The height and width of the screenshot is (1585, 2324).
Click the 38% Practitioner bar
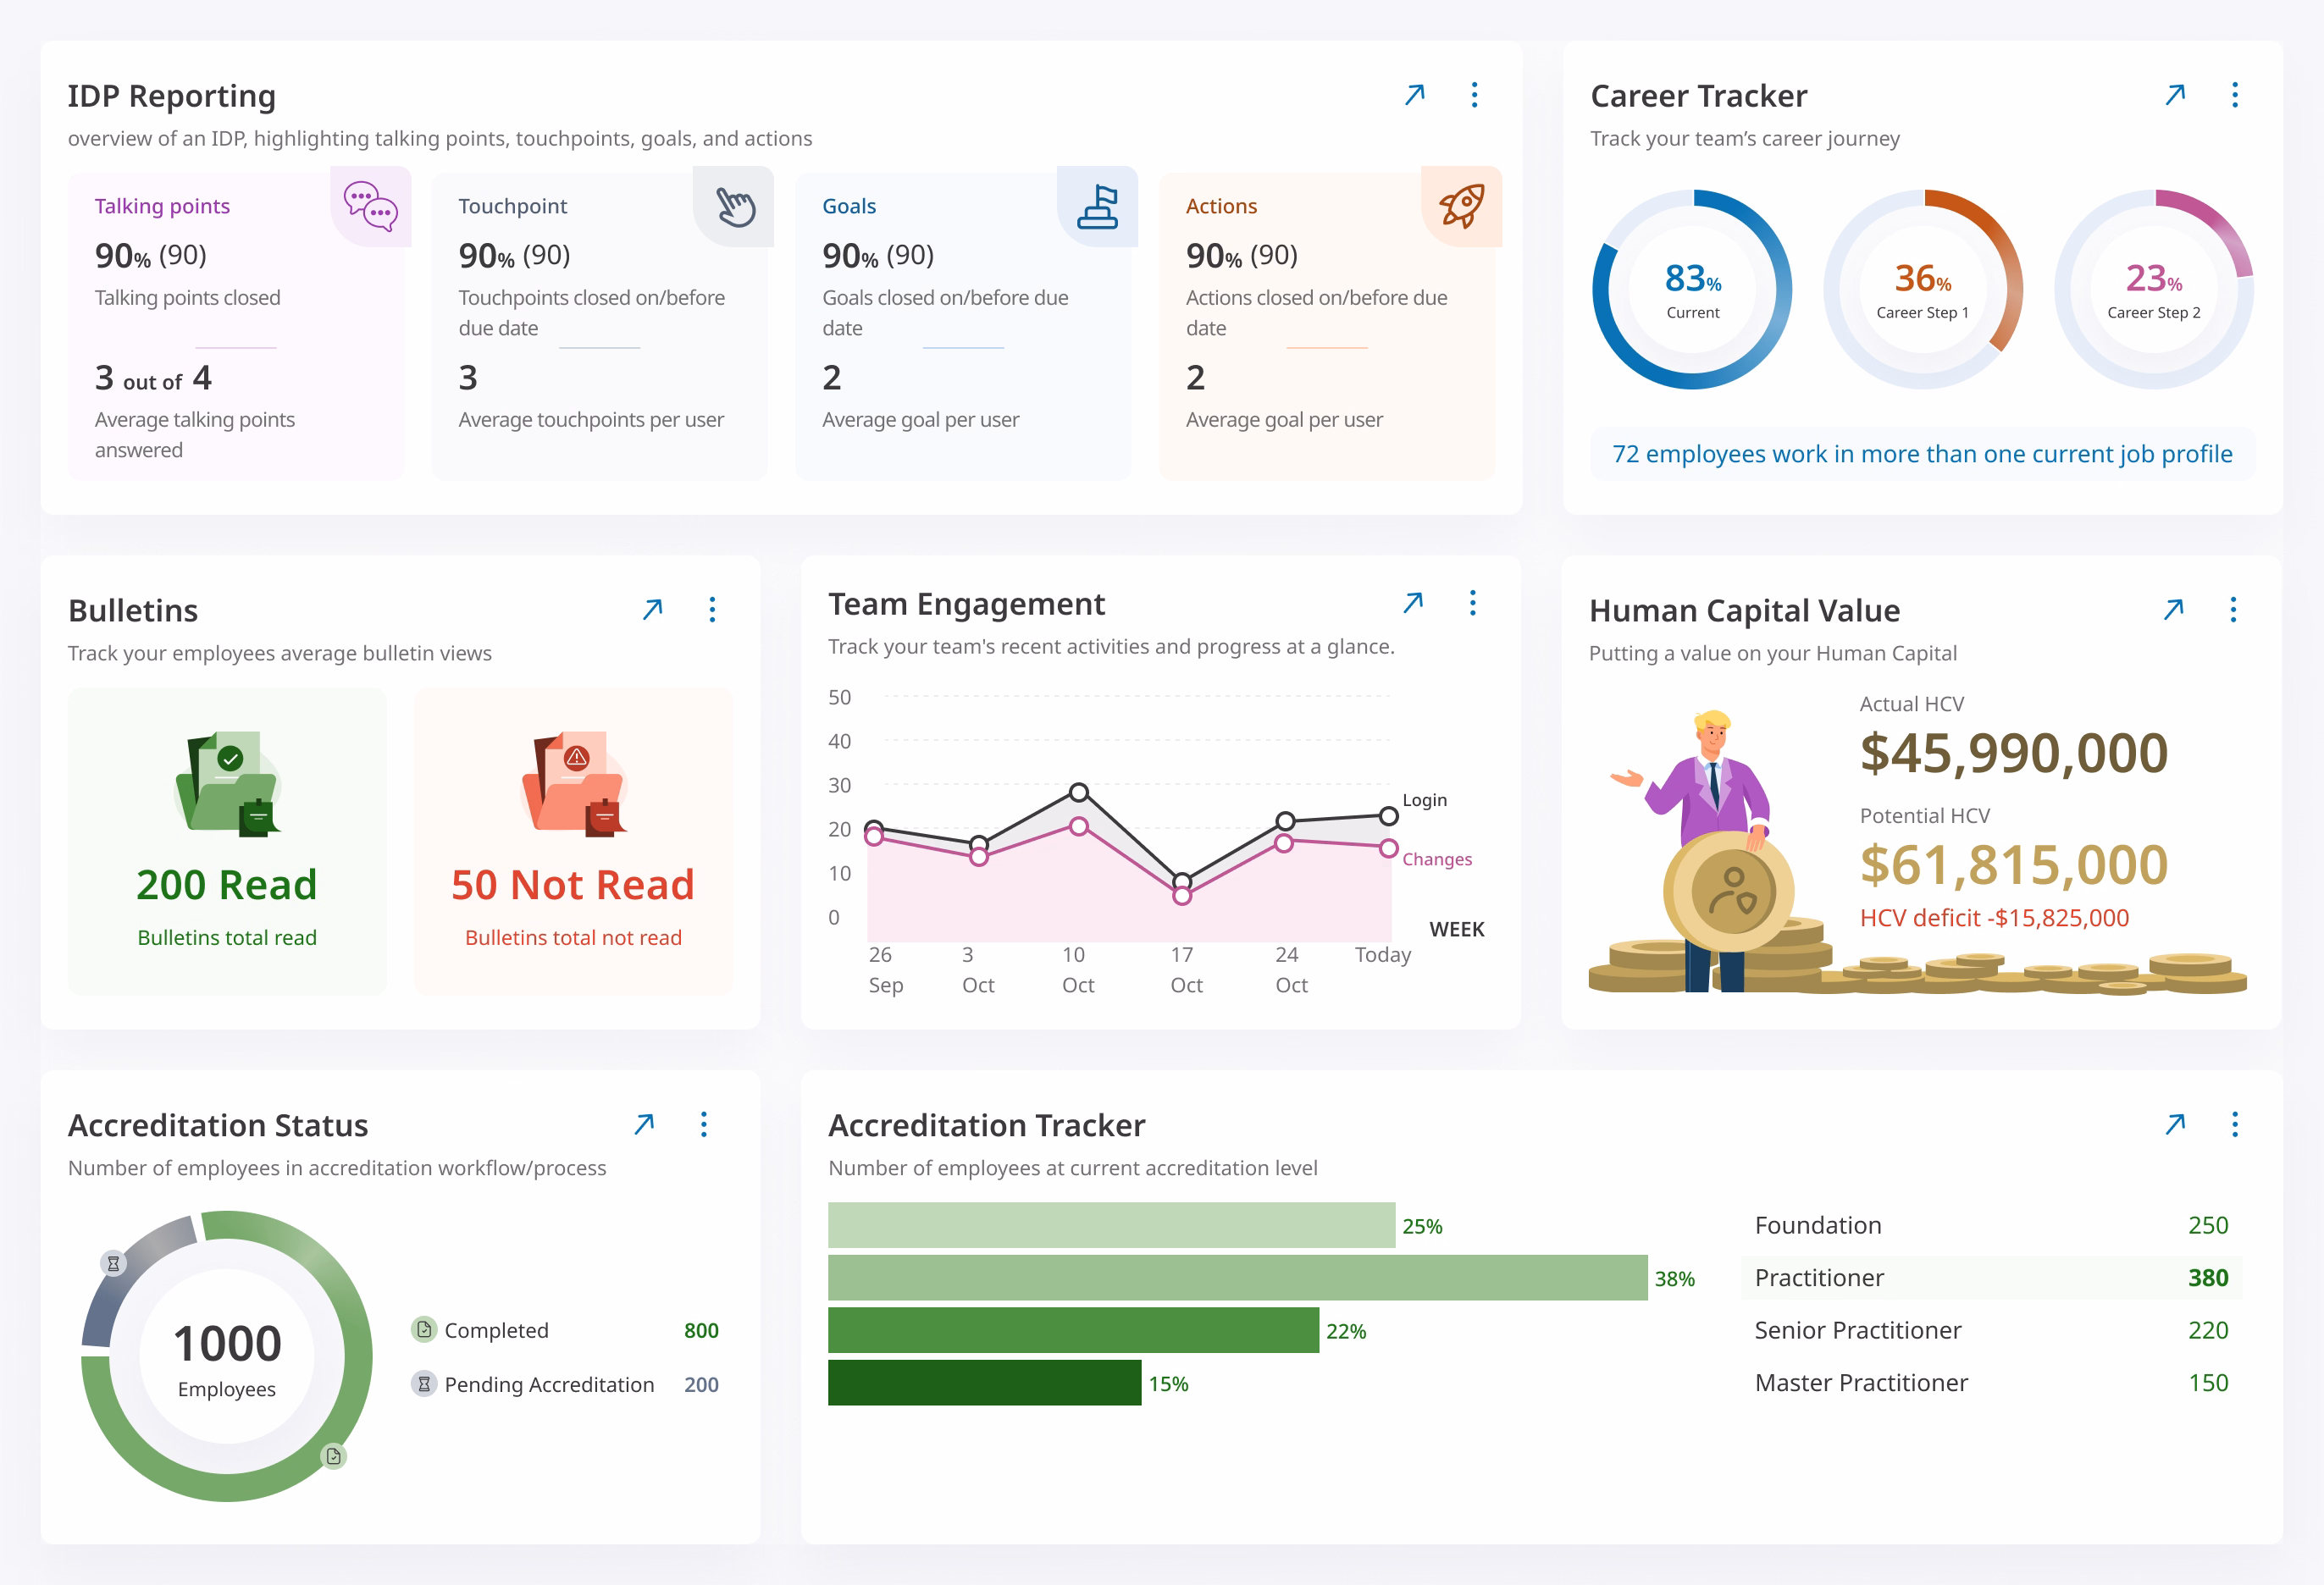1237,1277
